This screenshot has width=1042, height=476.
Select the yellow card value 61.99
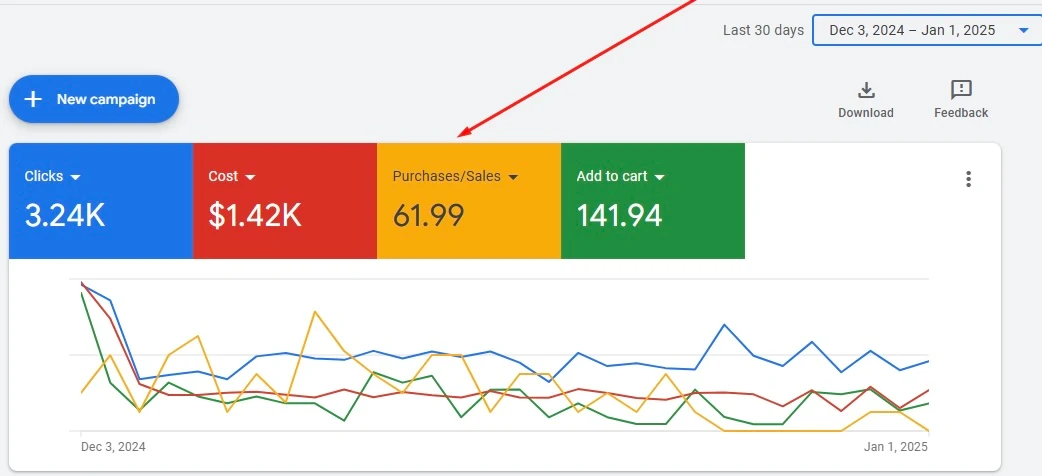(x=428, y=215)
